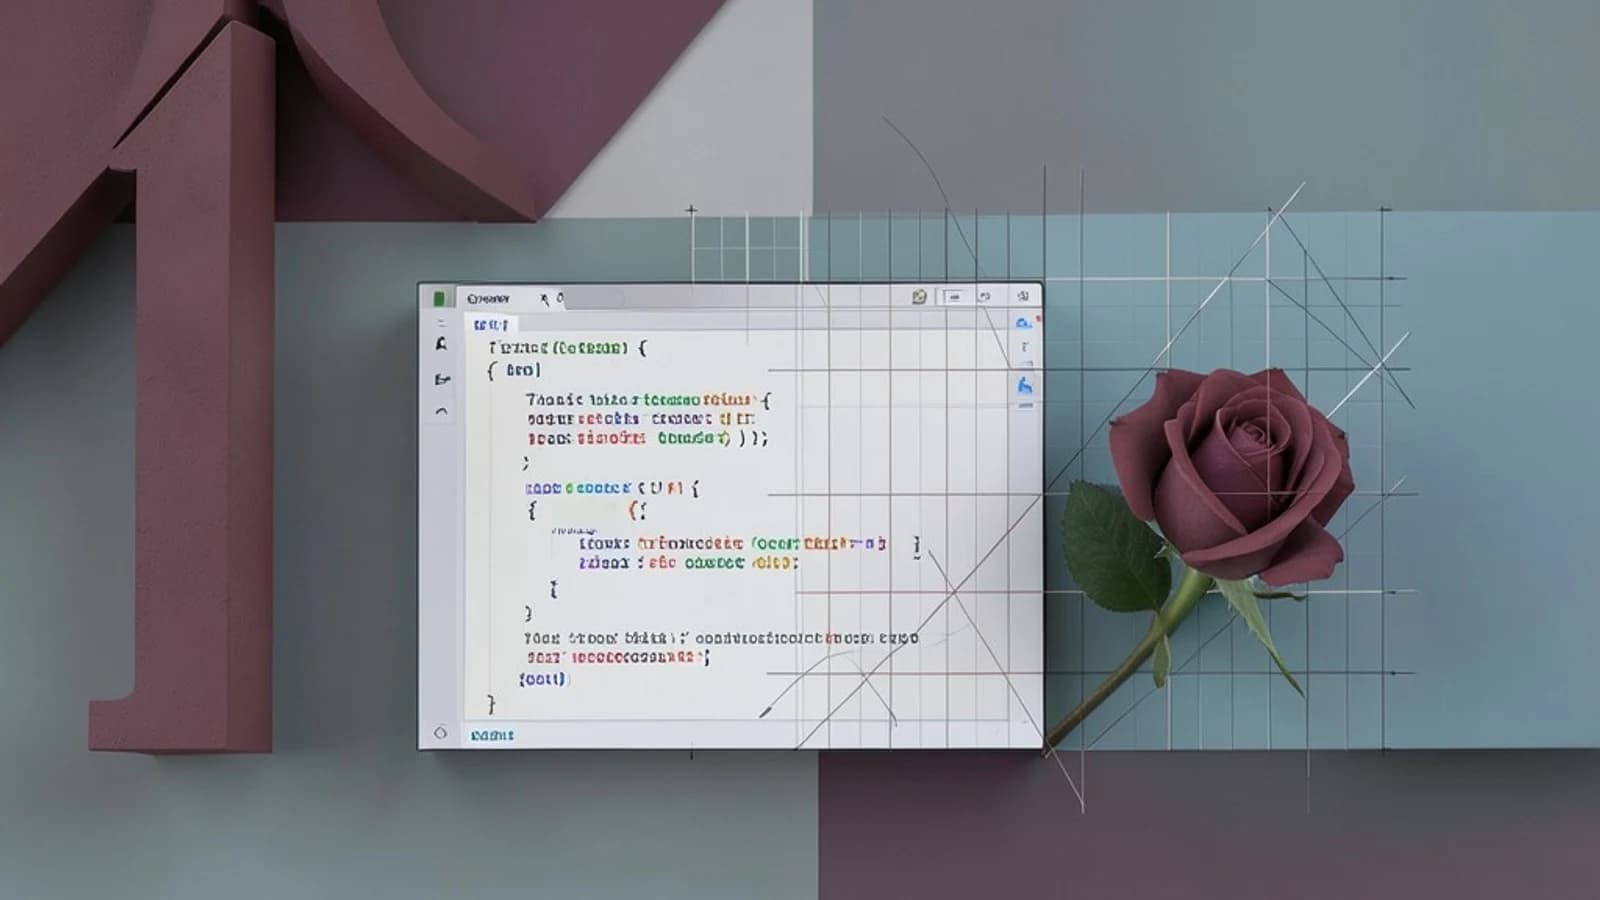Select the editor's title bar tab label
1600x900 pixels.
[x=488, y=298]
